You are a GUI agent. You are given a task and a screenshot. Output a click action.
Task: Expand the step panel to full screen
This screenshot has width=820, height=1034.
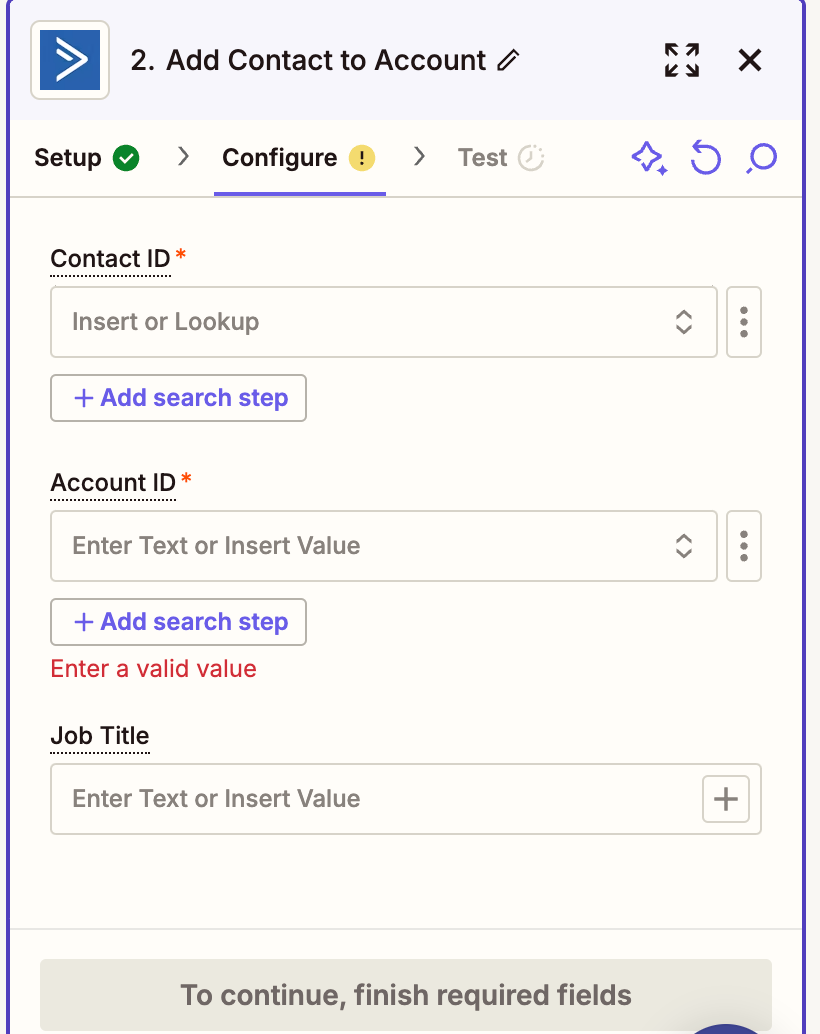[x=682, y=60]
